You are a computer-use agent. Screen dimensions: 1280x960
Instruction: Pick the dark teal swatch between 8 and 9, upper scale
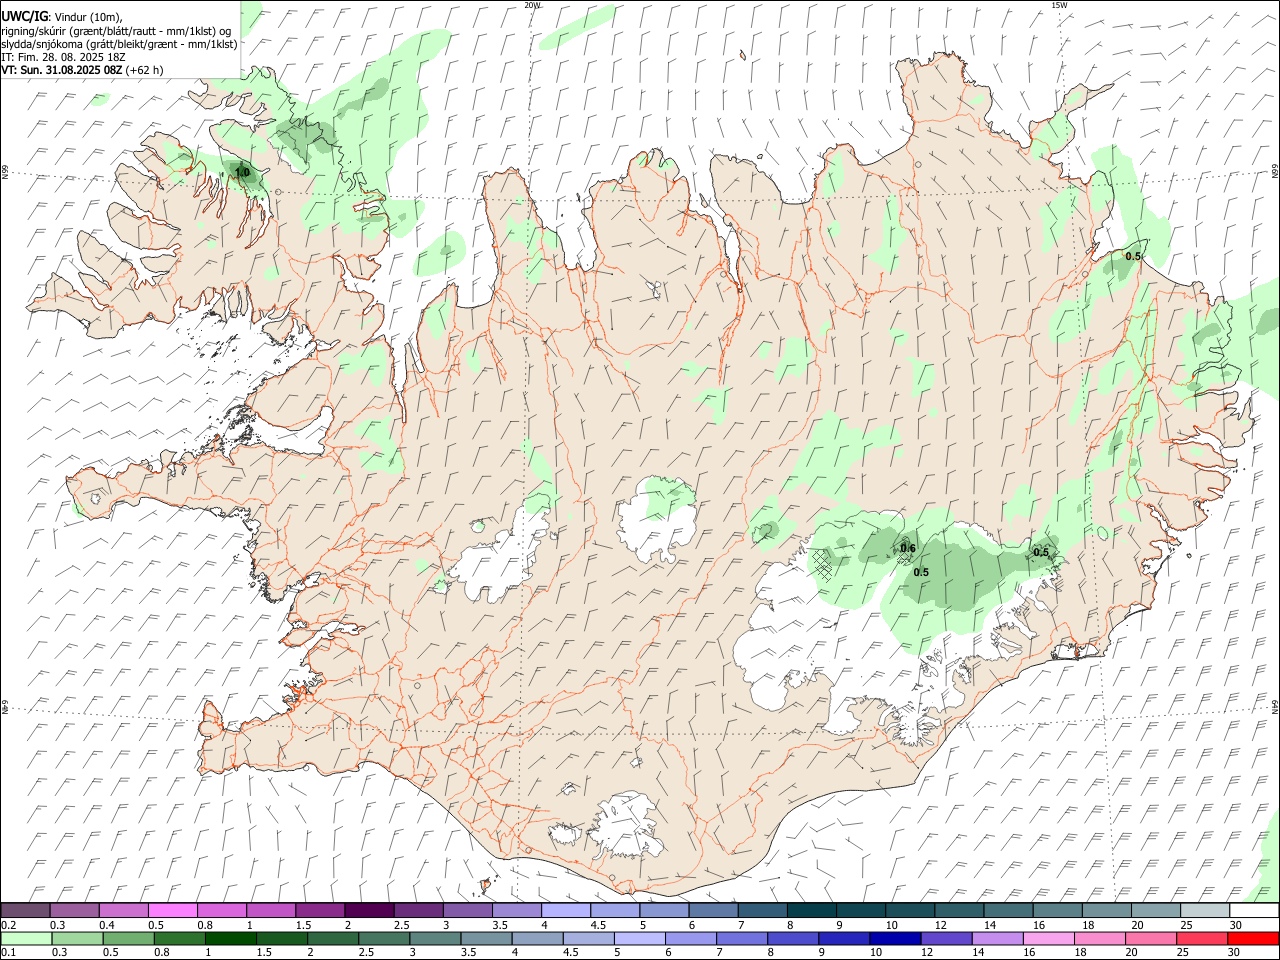click(x=812, y=911)
